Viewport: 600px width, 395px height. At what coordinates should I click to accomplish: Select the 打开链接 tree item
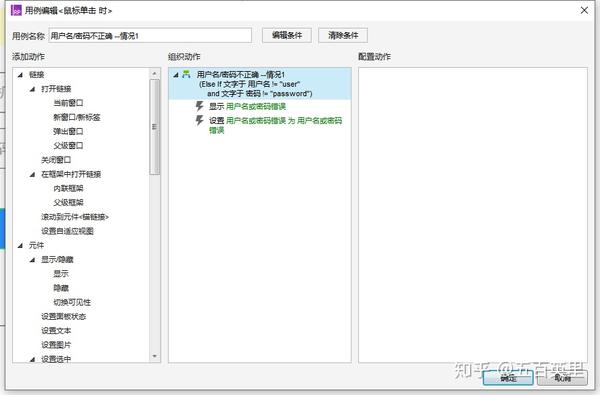click(x=56, y=89)
